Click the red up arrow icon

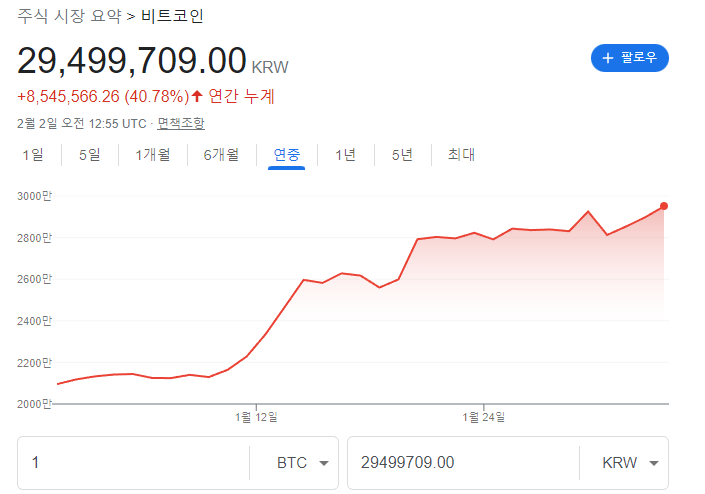pyautogui.click(x=197, y=97)
